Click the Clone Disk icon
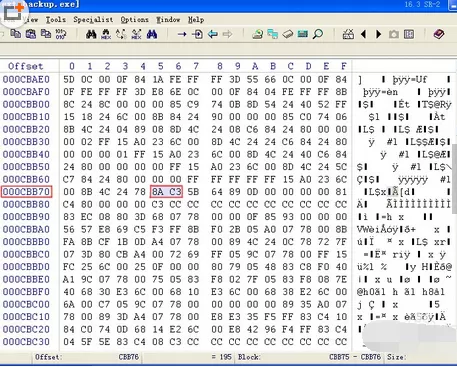 tap(272, 34)
